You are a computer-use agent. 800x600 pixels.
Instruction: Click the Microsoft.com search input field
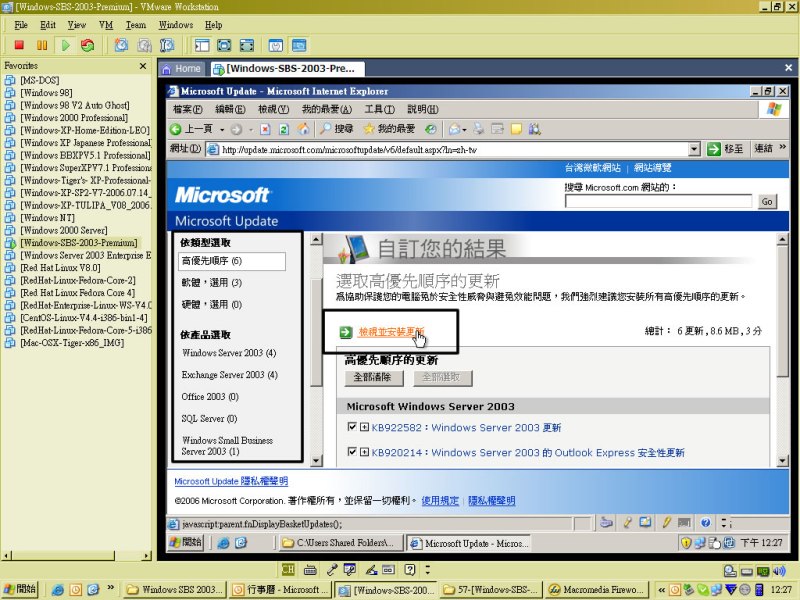(658, 201)
